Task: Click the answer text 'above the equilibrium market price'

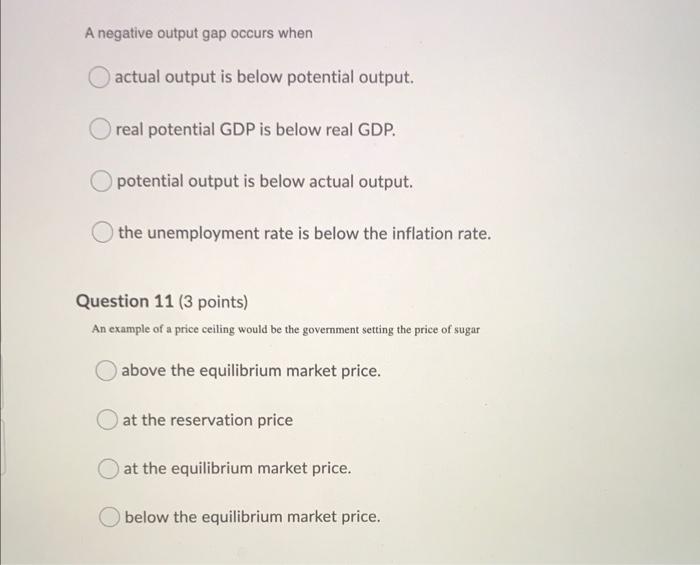Action: pyautogui.click(x=252, y=371)
